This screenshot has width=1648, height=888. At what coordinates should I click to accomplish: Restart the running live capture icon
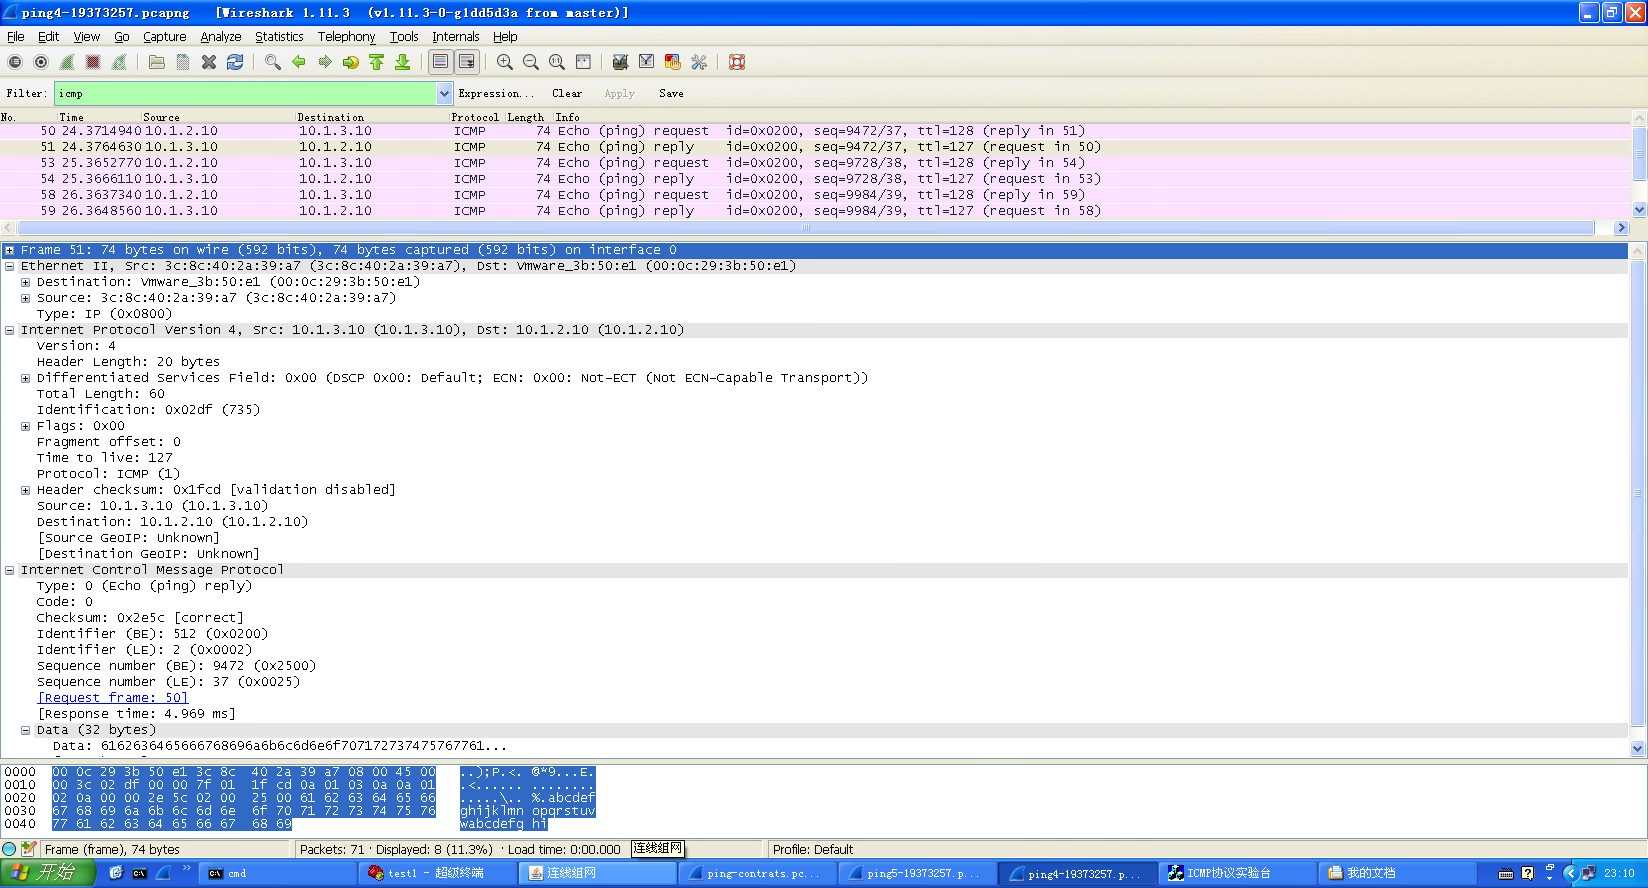pos(119,62)
